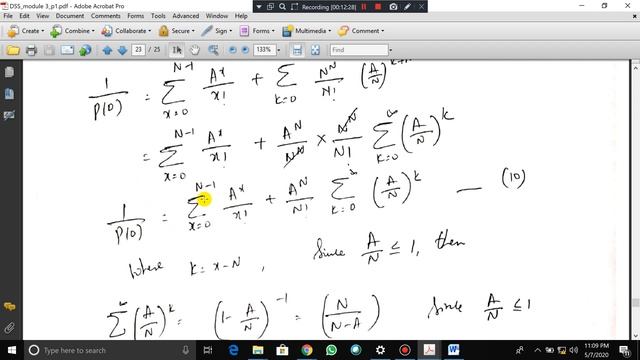This screenshot has height=360, width=640.
Task: Open the Advanced menu
Action: coord(186,16)
